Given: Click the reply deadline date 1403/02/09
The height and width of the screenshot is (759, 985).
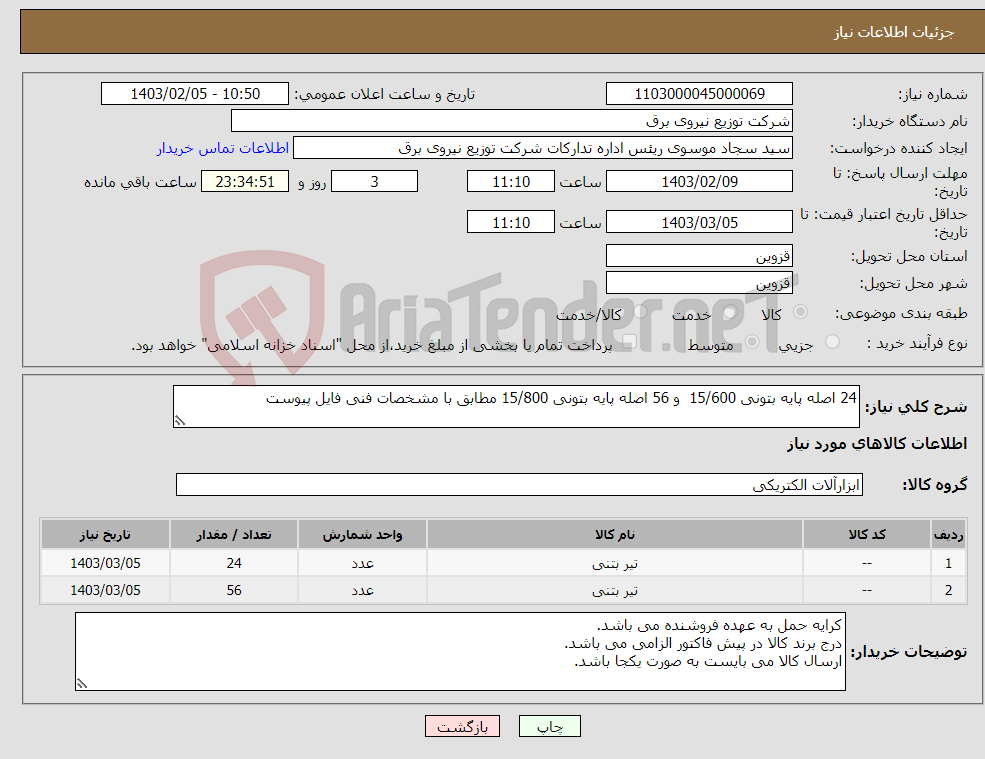Looking at the screenshot, I should tap(699, 182).
